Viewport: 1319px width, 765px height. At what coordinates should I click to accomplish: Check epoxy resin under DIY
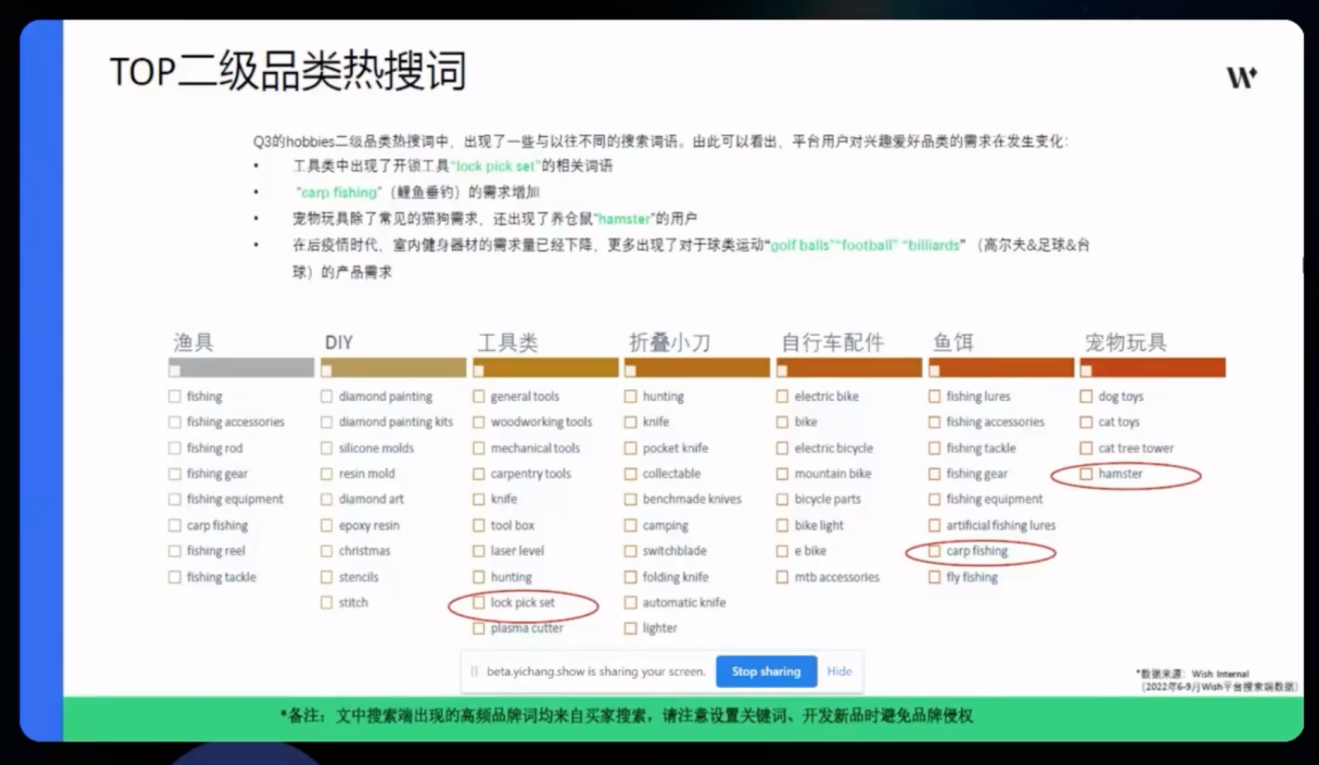pyautogui.click(x=326, y=525)
